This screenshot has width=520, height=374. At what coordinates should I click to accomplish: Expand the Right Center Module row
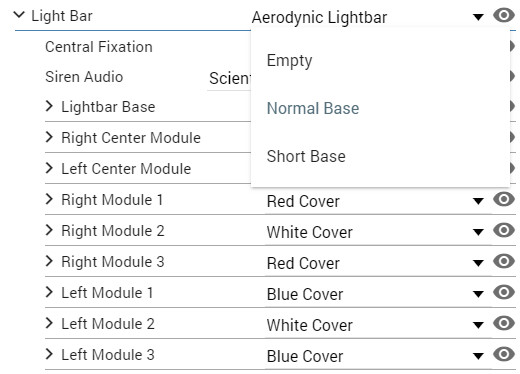click(x=49, y=137)
